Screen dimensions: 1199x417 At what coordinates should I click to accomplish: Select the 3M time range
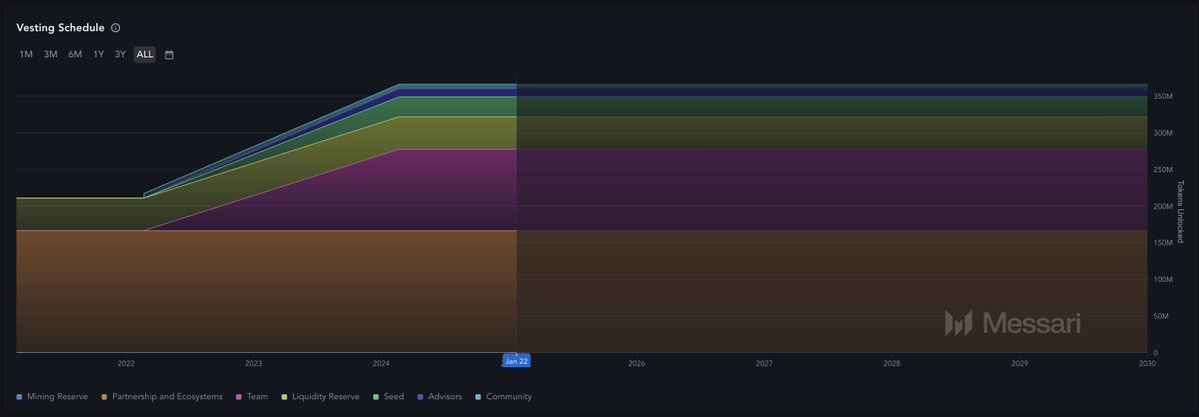pyautogui.click(x=50, y=54)
